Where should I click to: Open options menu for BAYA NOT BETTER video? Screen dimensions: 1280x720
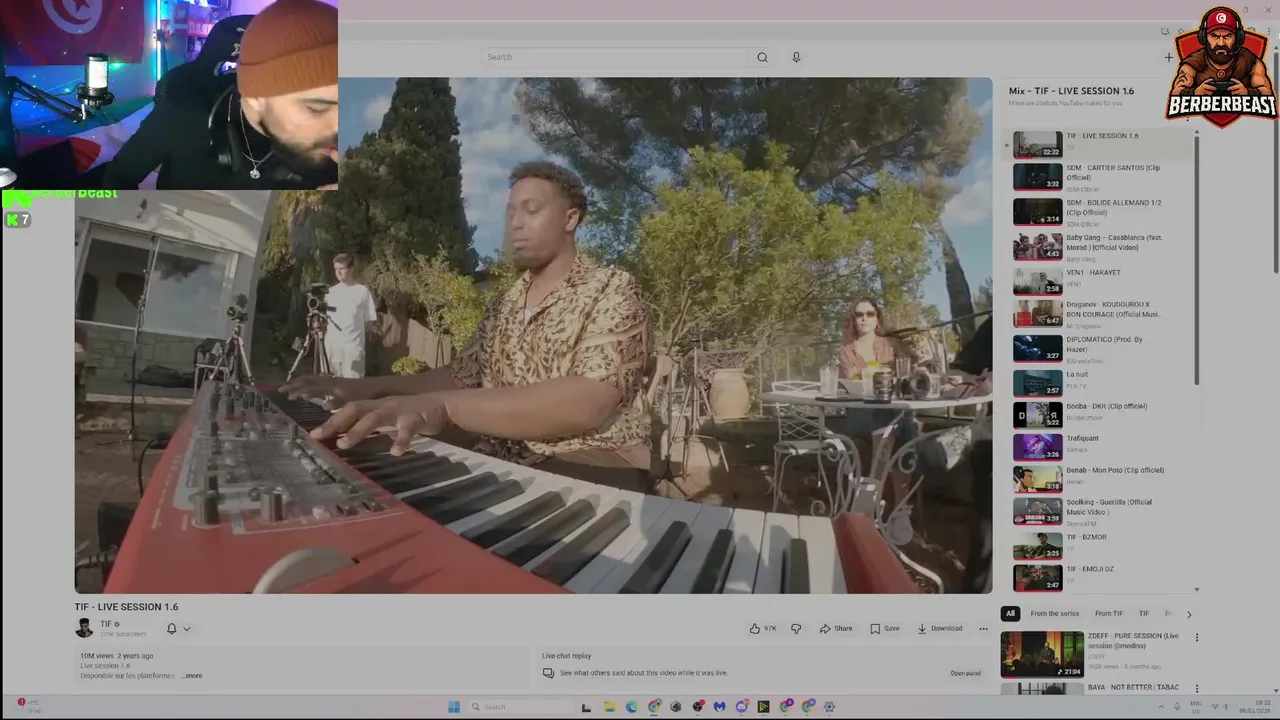pos(1196,688)
